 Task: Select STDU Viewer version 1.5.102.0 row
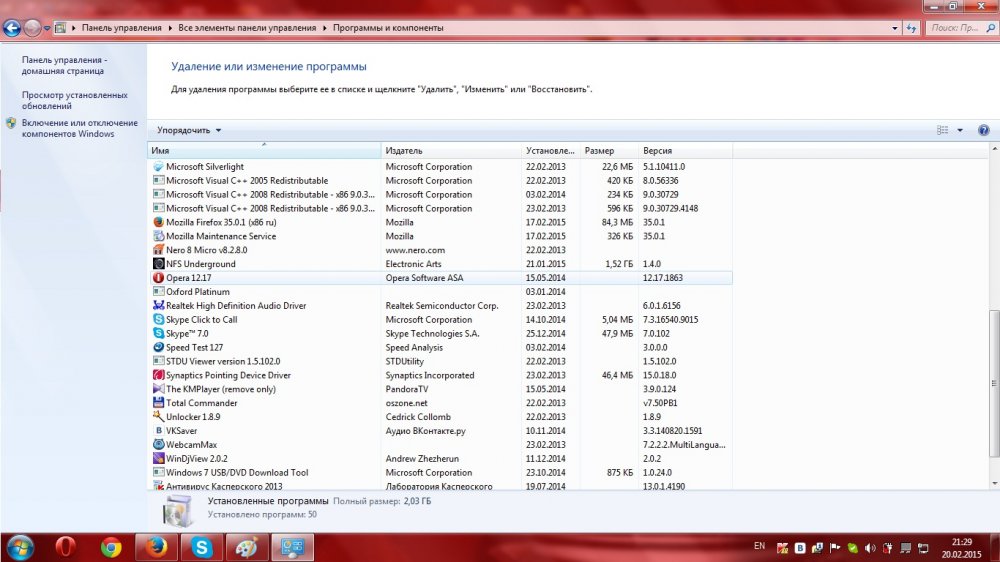coord(440,361)
